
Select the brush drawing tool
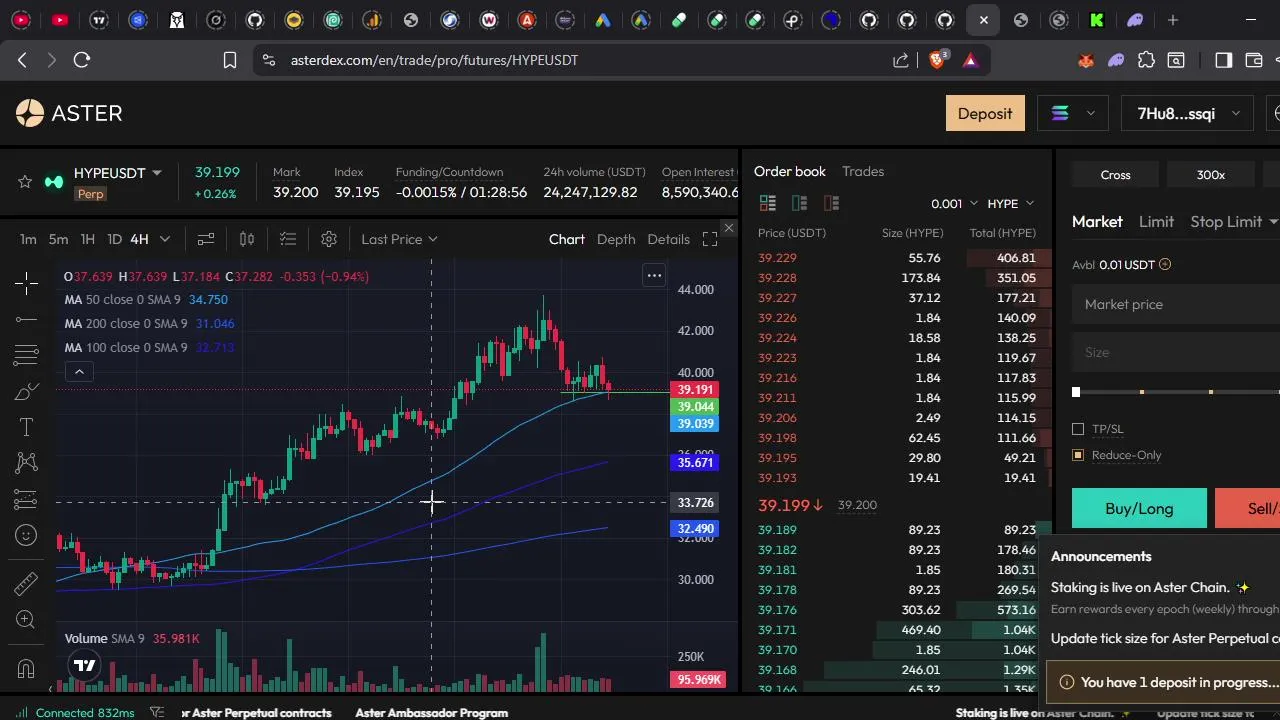[x=26, y=391]
